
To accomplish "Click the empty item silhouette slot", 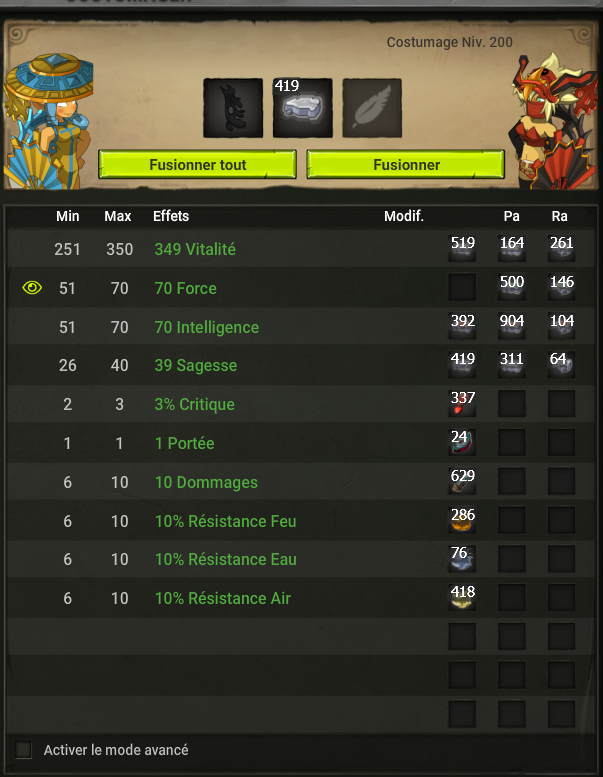I will pyautogui.click(x=233, y=108).
